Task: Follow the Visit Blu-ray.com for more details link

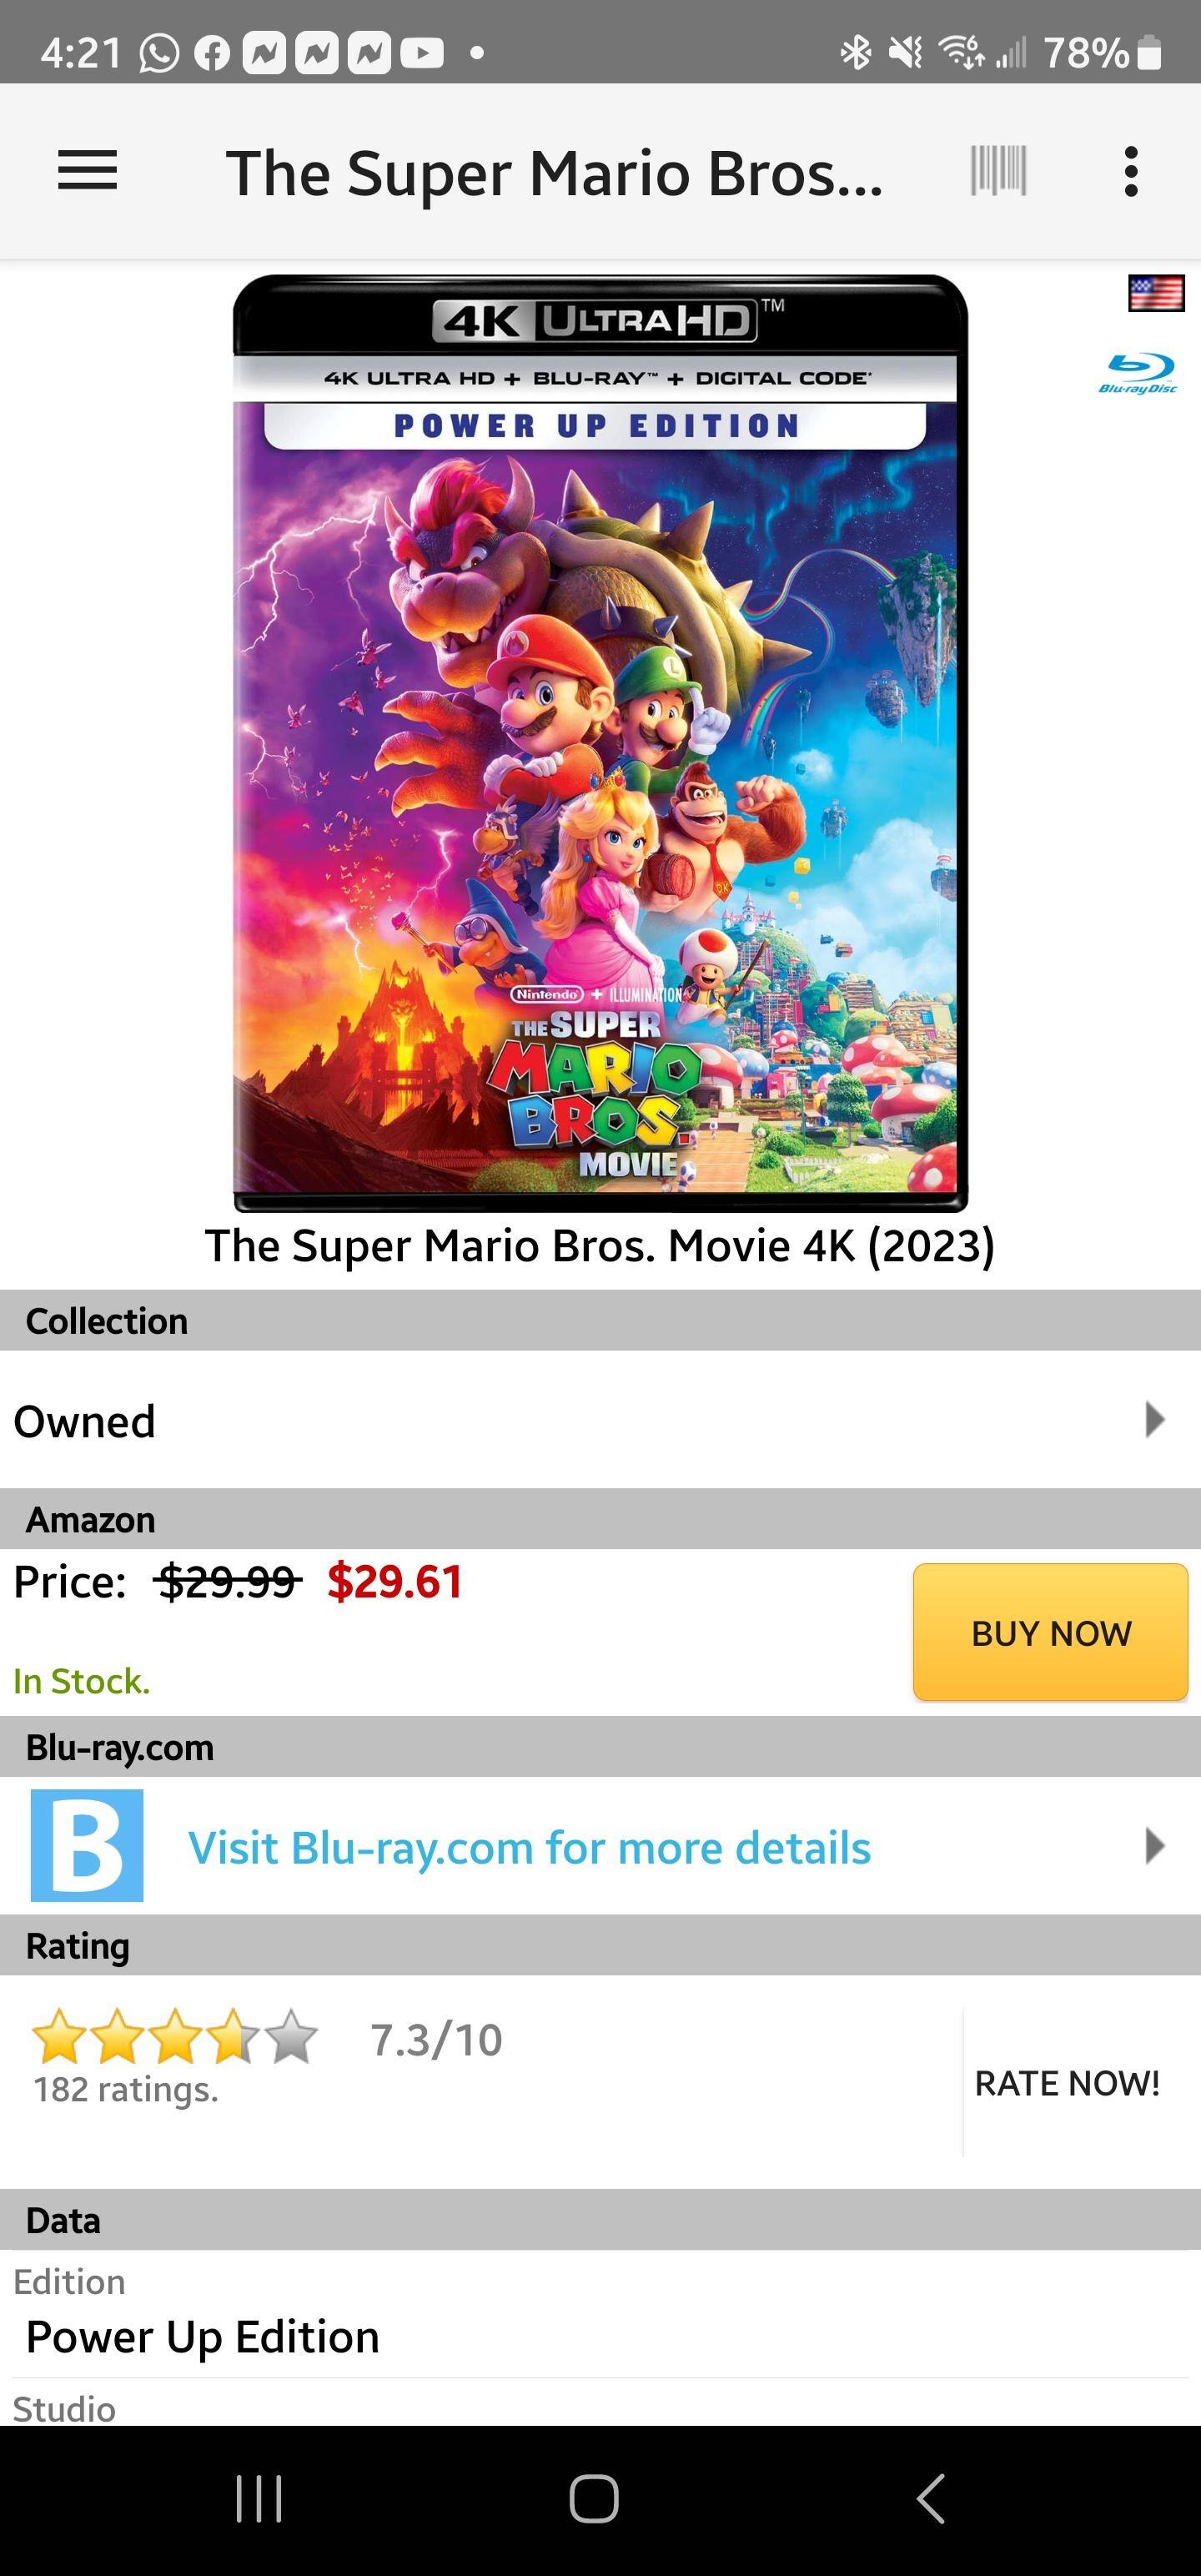Action: [x=530, y=1848]
